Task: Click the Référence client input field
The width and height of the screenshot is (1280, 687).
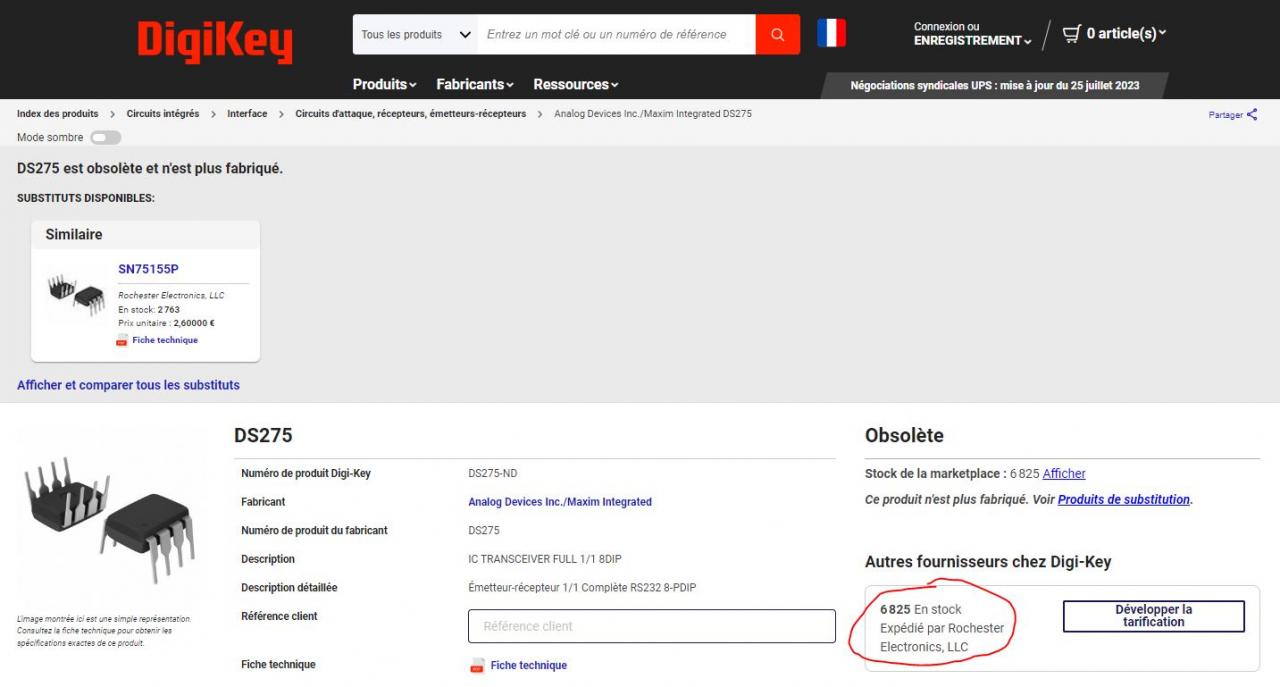Action: pos(652,626)
